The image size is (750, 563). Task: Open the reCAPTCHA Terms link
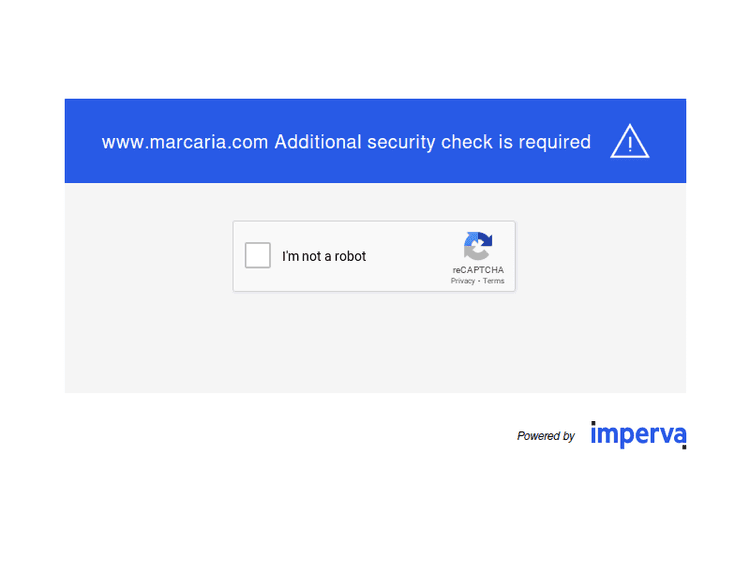coord(494,281)
